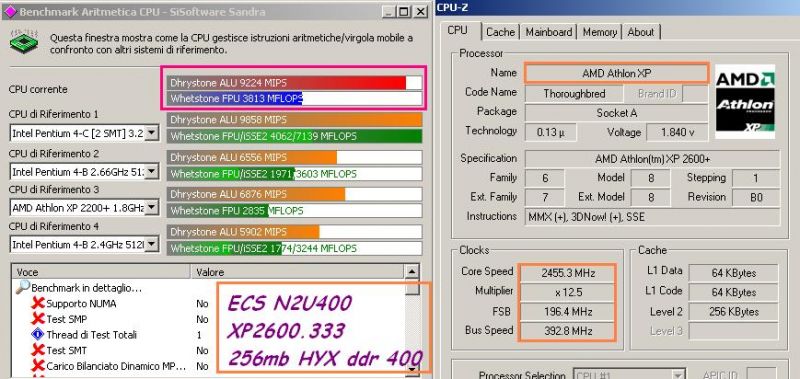The width and height of the screenshot is (800, 379).
Task: Click the Package field Socket A
Action: 617,113
